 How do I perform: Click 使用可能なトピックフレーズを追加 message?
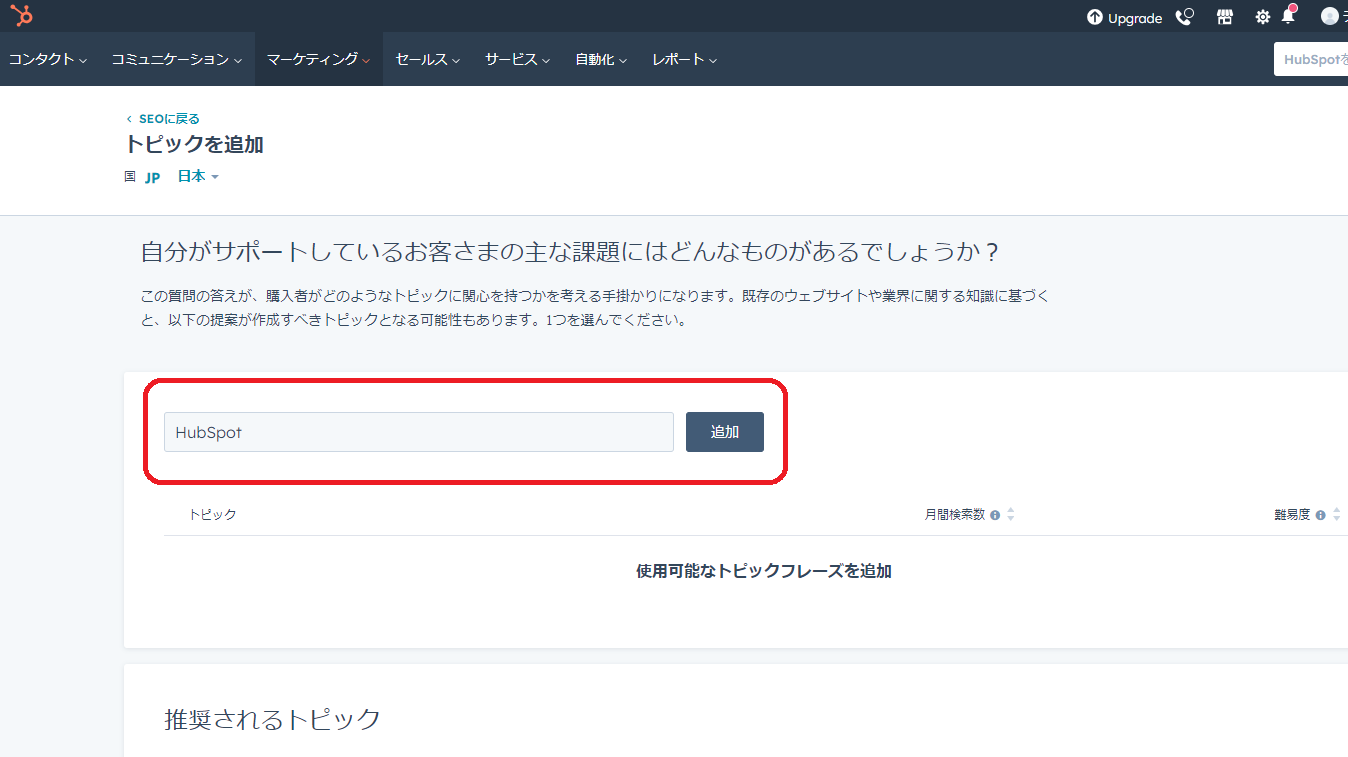tap(764, 571)
